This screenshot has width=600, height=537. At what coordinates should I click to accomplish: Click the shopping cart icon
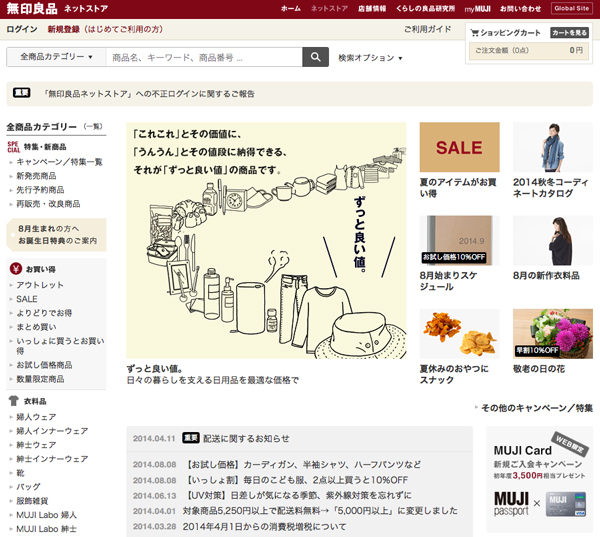[x=474, y=33]
